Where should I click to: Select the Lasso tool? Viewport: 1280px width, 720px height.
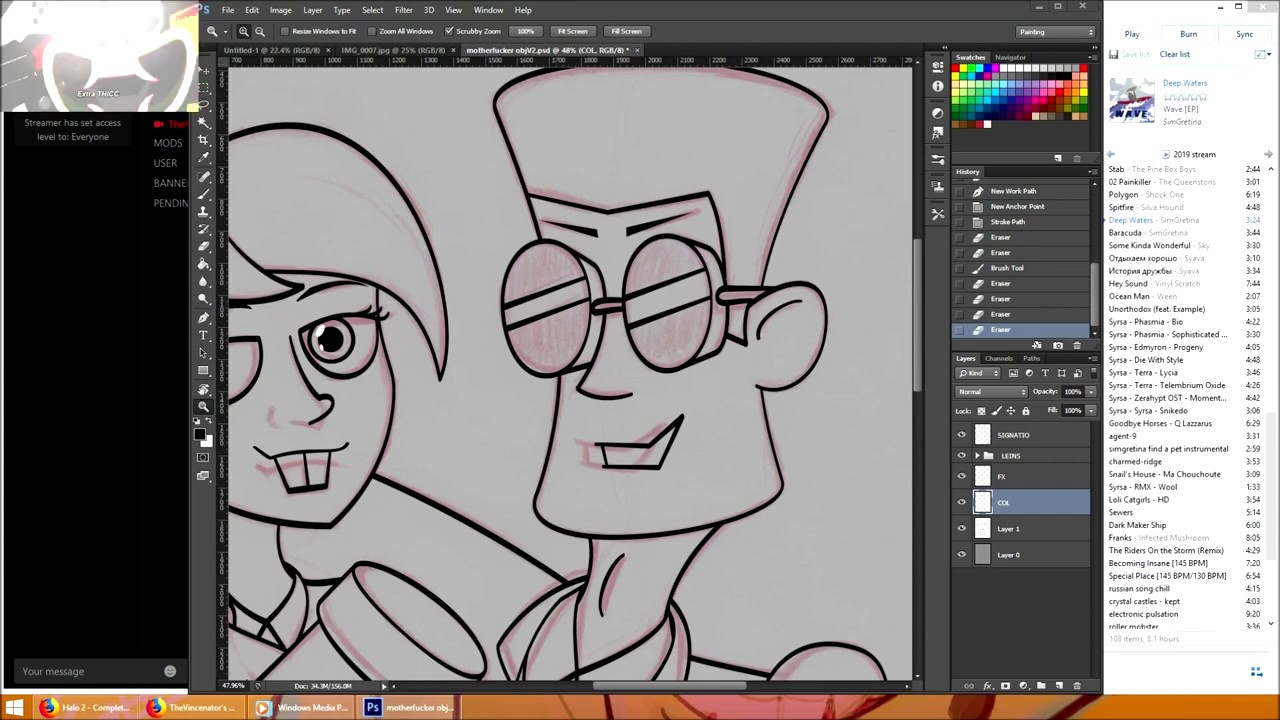pyautogui.click(x=204, y=104)
